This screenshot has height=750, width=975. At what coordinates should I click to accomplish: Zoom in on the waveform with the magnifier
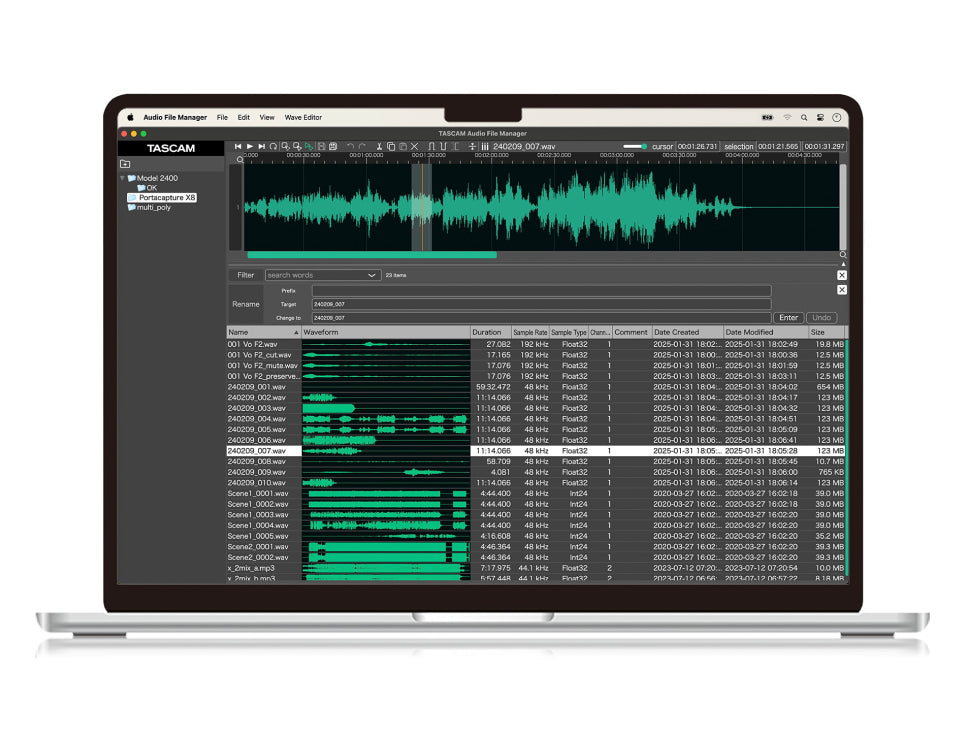(x=286, y=146)
